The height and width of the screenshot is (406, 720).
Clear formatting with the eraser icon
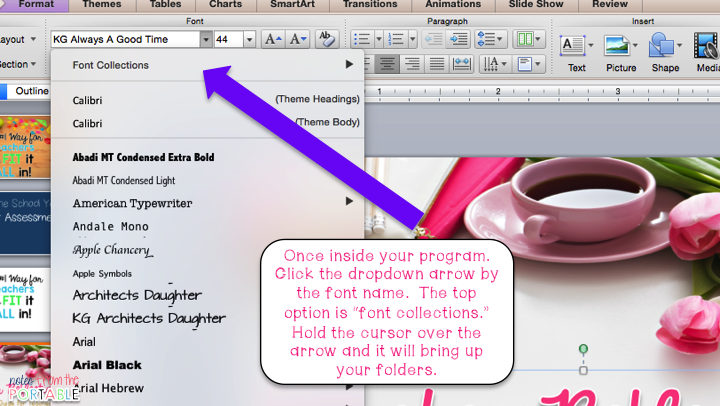pos(327,39)
